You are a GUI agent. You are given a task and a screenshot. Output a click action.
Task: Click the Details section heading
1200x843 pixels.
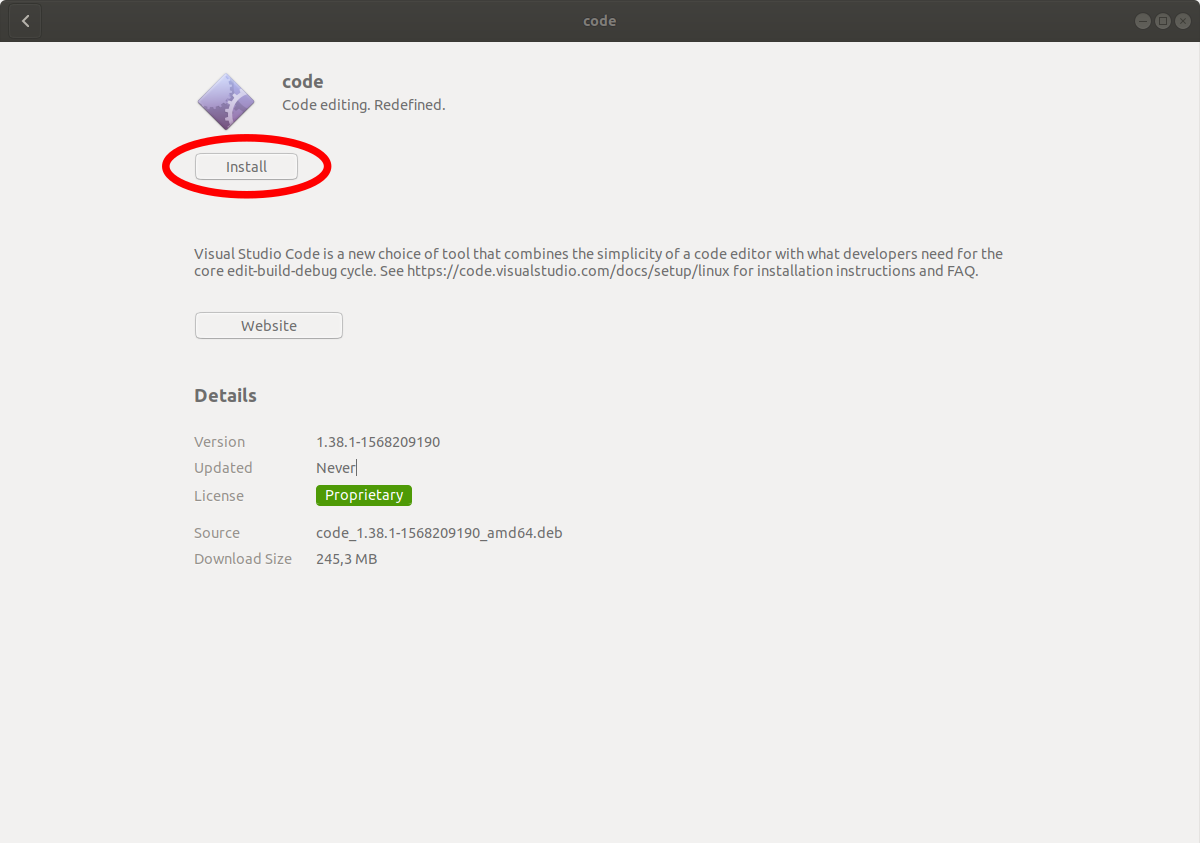pyautogui.click(x=225, y=396)
